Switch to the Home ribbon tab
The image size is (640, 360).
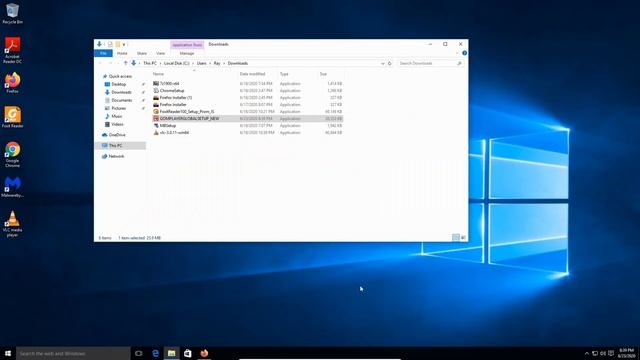coord(122,53)
